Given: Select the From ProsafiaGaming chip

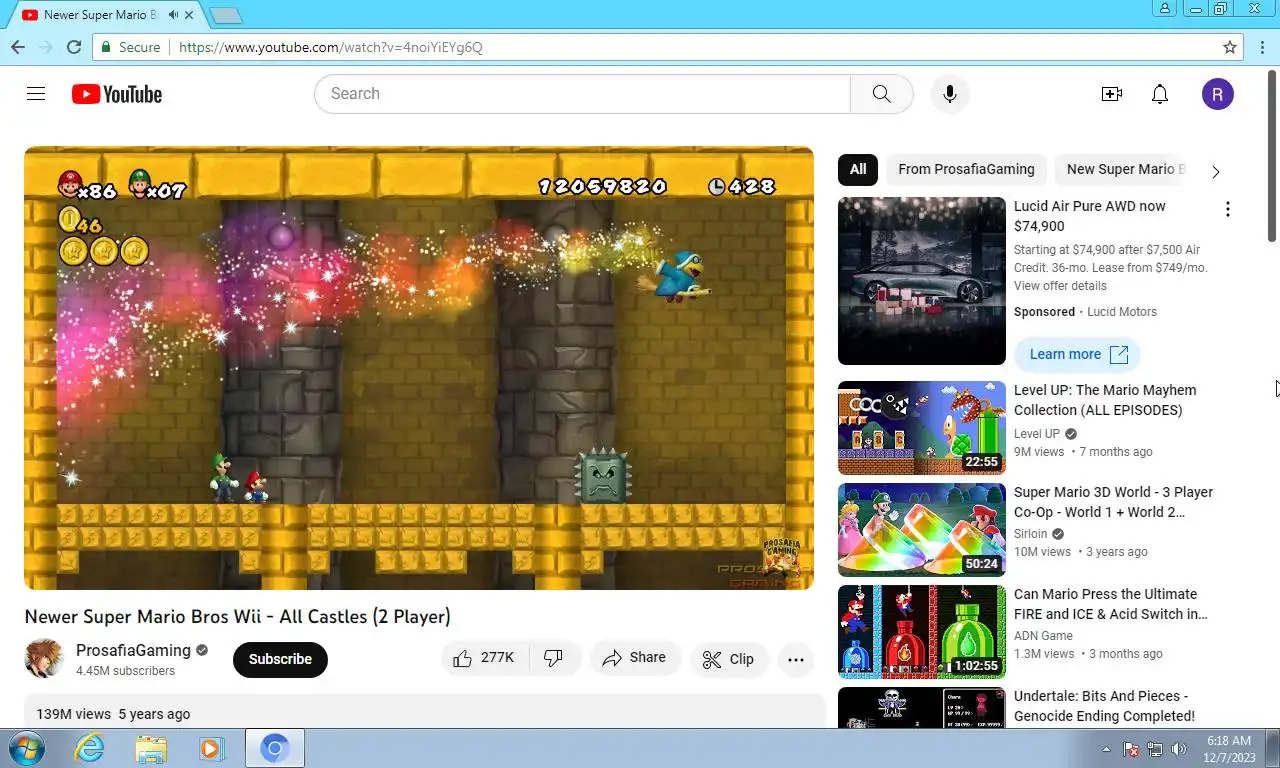Looking at the screenshot, I should pyautogui.click(x=966, y=169).
